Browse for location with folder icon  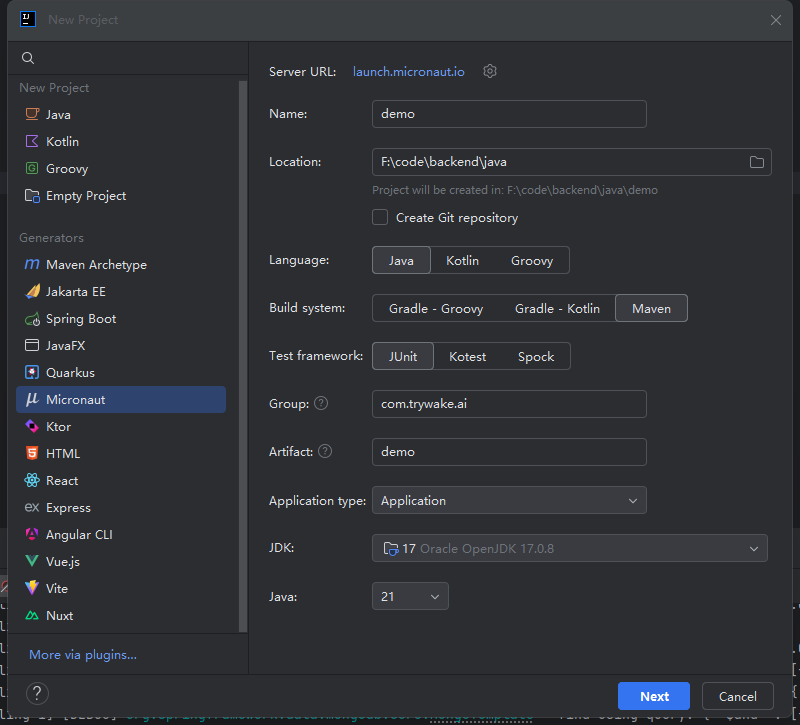click(x=757, y=162)
